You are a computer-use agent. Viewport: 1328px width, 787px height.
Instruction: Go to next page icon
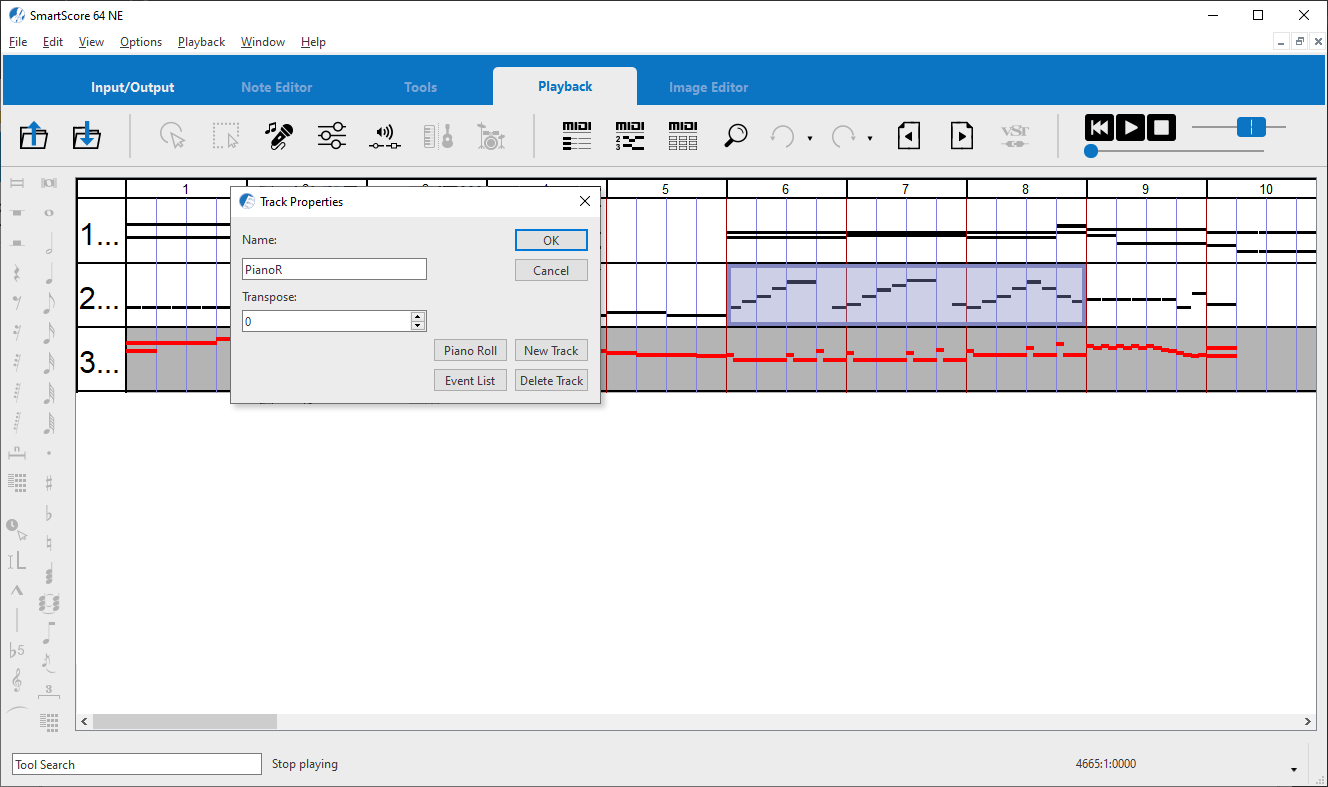[962, 135]
